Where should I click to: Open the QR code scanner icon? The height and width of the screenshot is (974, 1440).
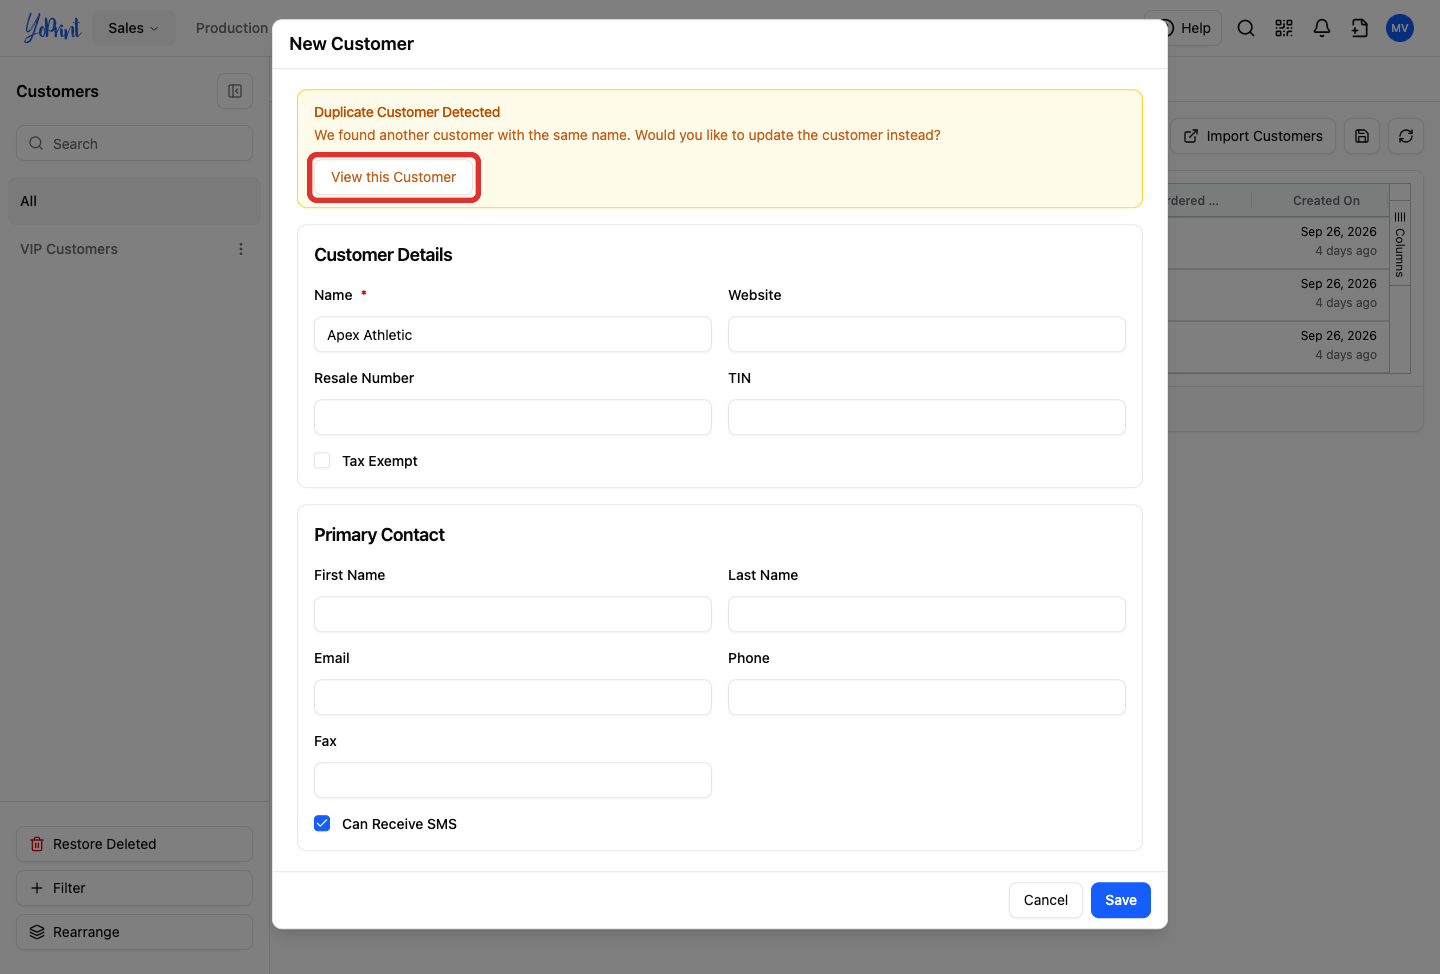(x=1284, y=28)
